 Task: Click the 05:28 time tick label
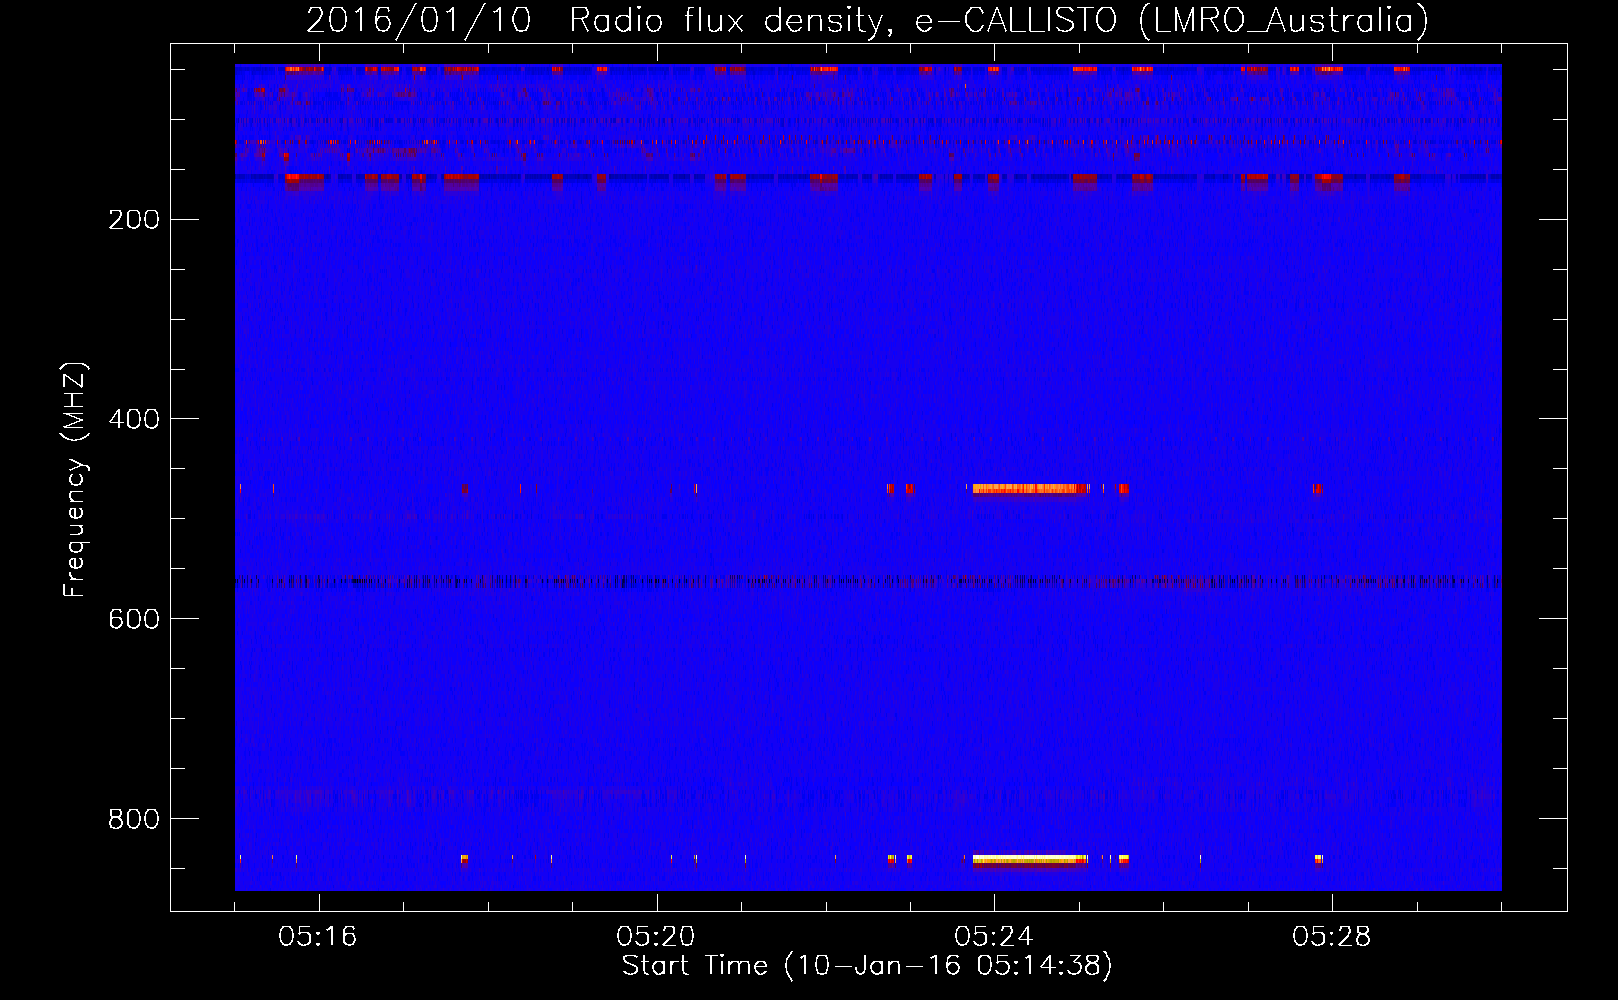click(x=1332, y=936)
